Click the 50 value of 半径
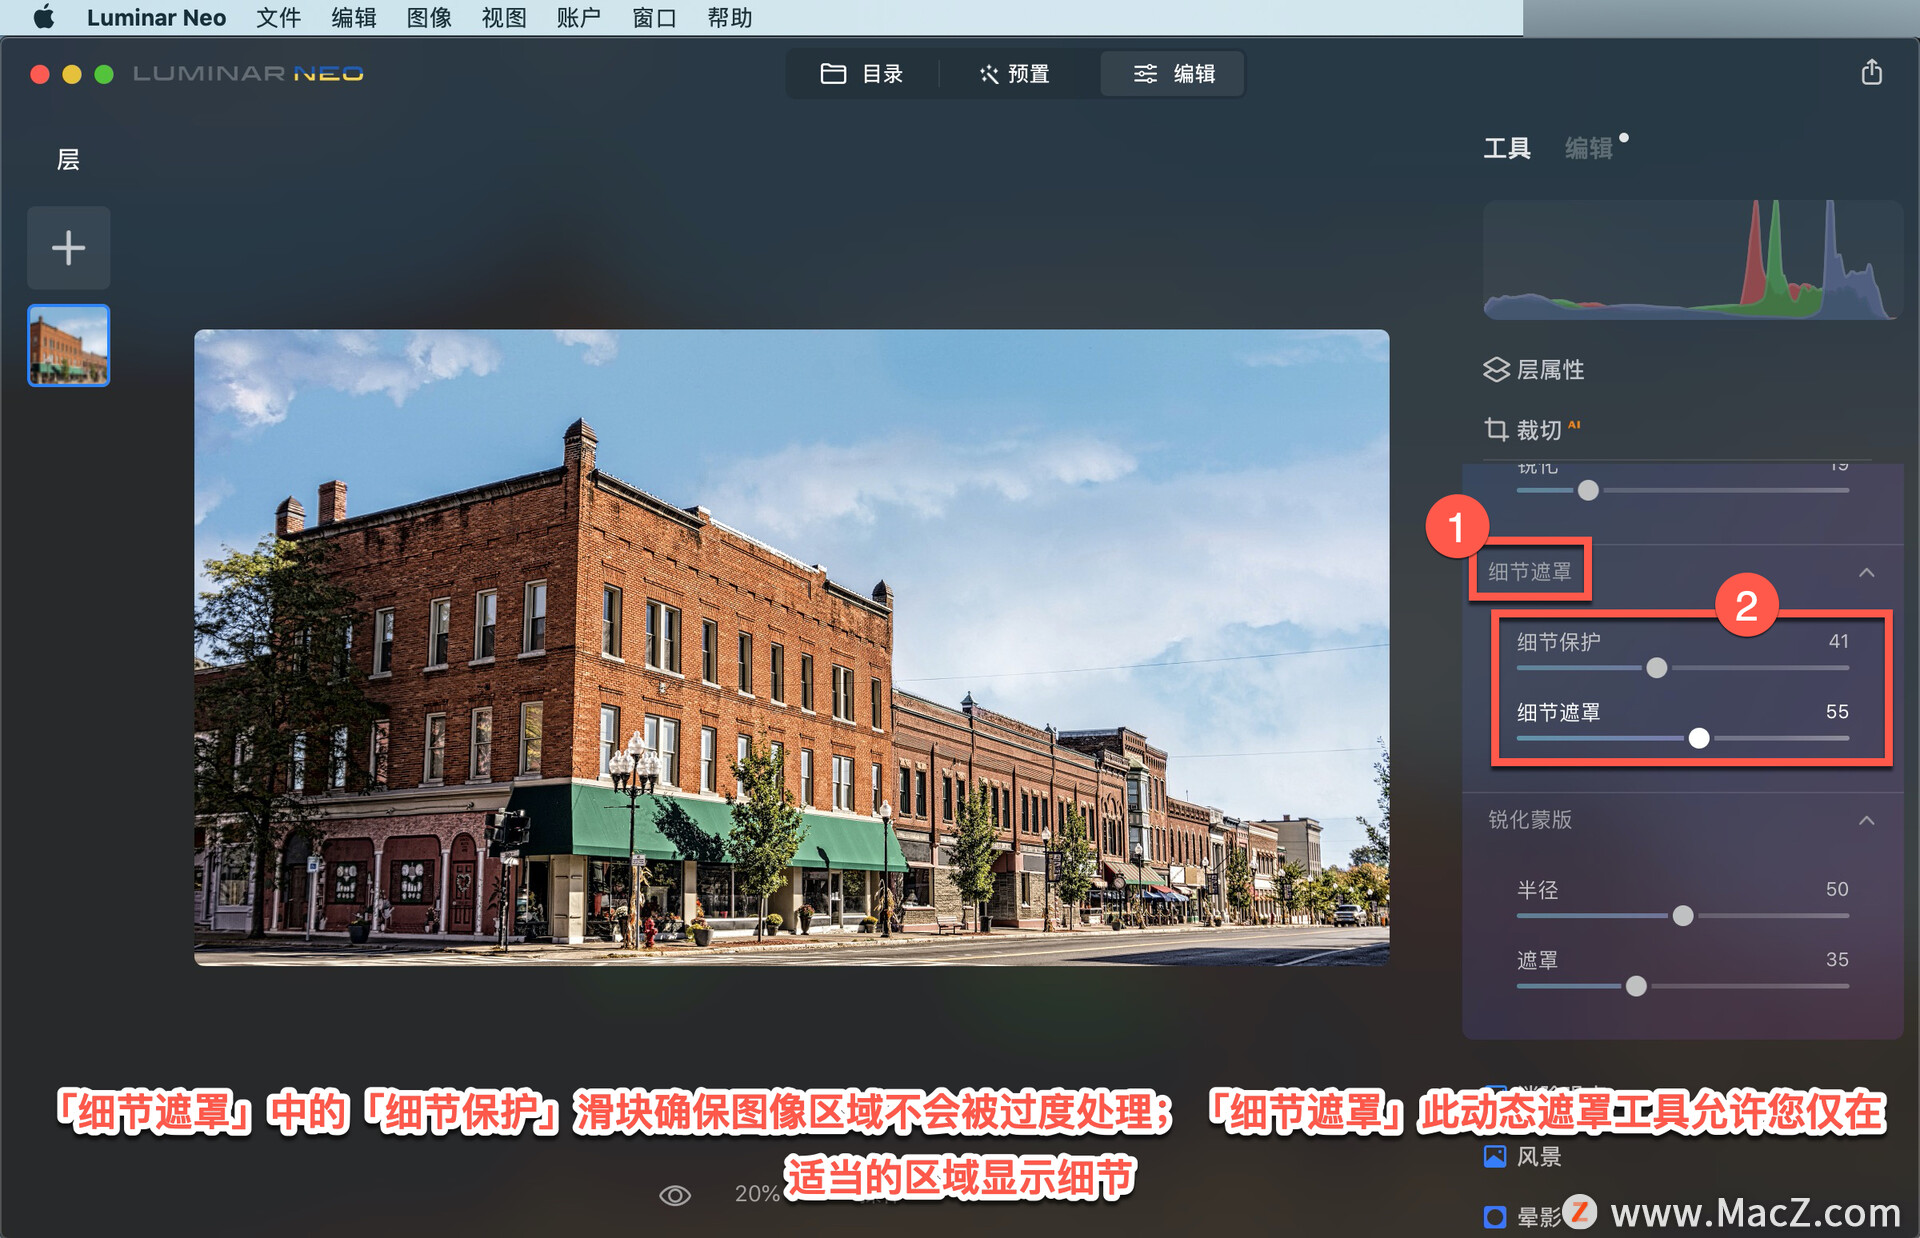1920x1238 pixels. [x=1837, y=889]
